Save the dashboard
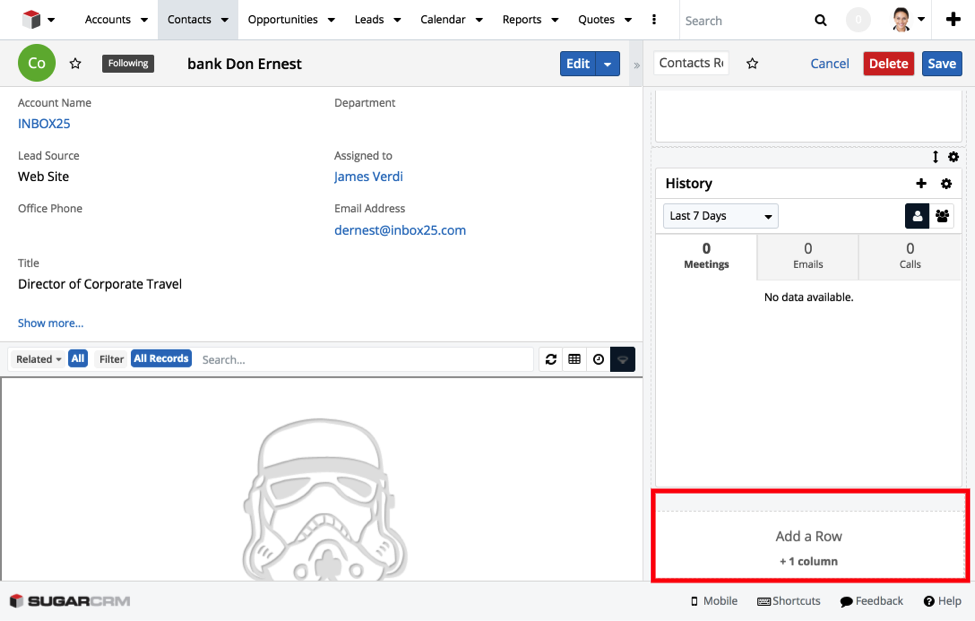Image resolution: width=975 pixels, height=621 pixels. tap(942, 63)
